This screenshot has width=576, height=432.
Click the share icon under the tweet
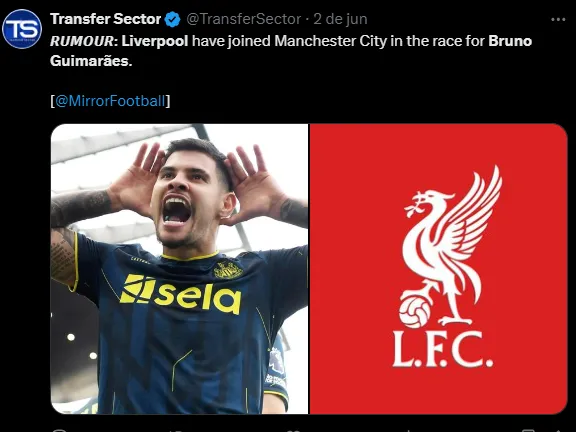click(x=558, y=431)
